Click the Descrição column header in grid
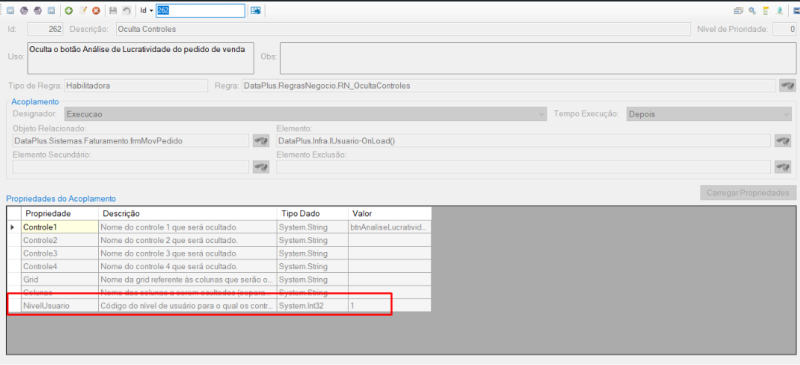This screenshot has height=365, width=800. point(187,213)
